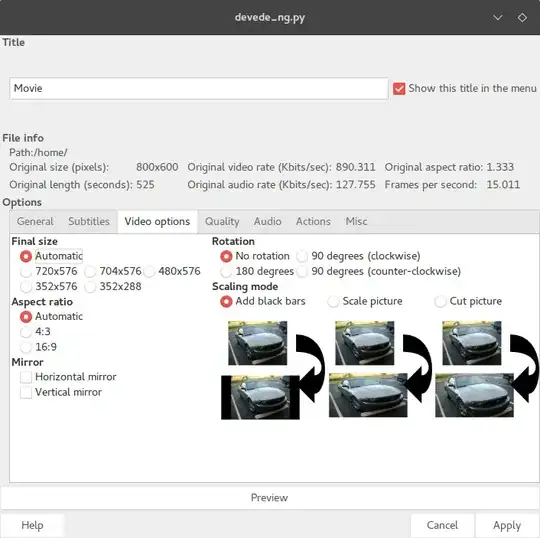Screen dimensions: 540x538
Task: Select Add black bars scaling mode
Action: [226, 302]
